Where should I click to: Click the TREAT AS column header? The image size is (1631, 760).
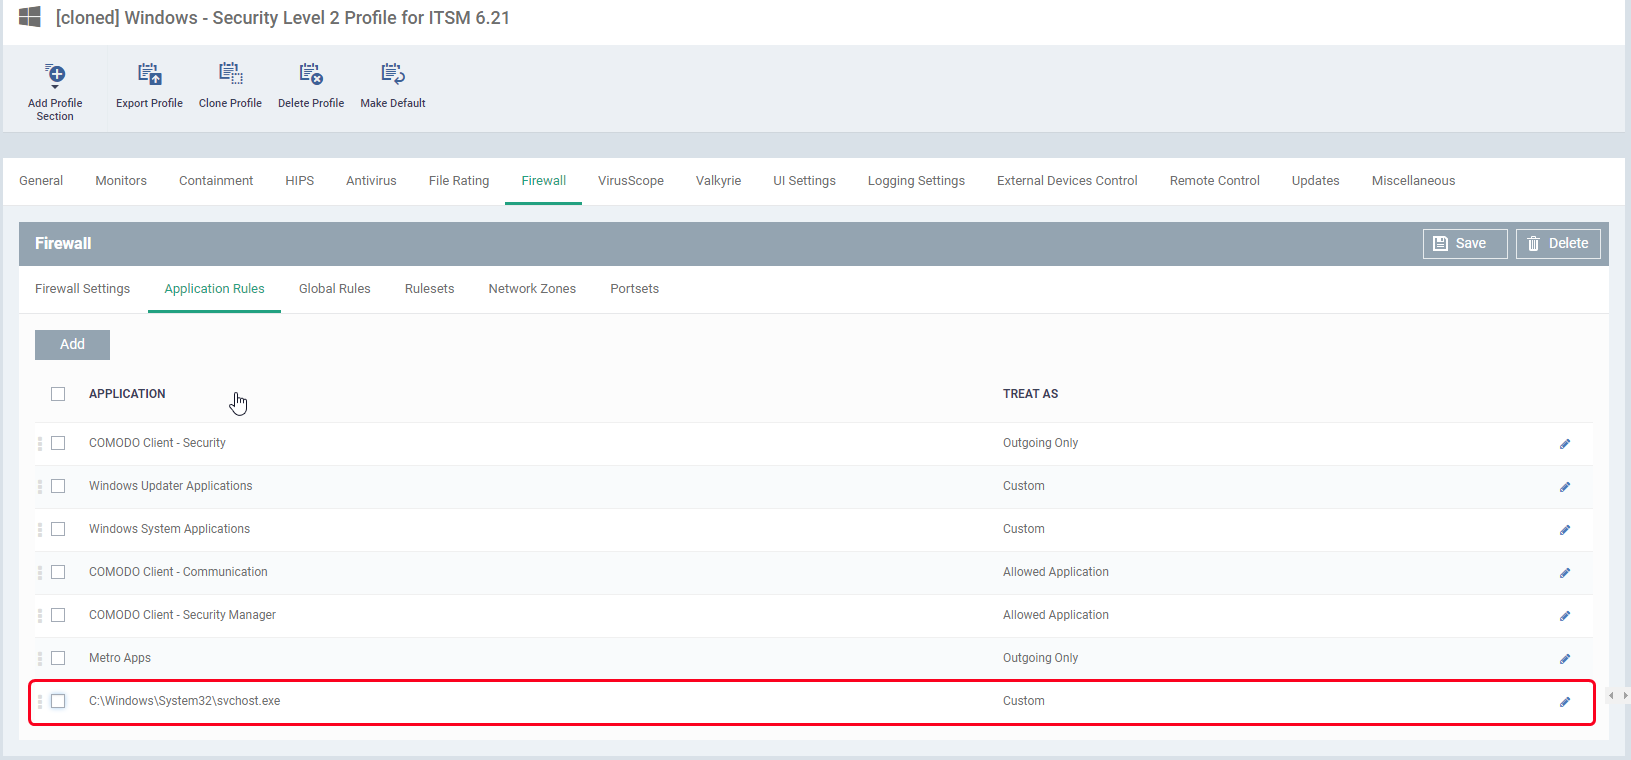pyautogui.click(x=1030, y=394)
